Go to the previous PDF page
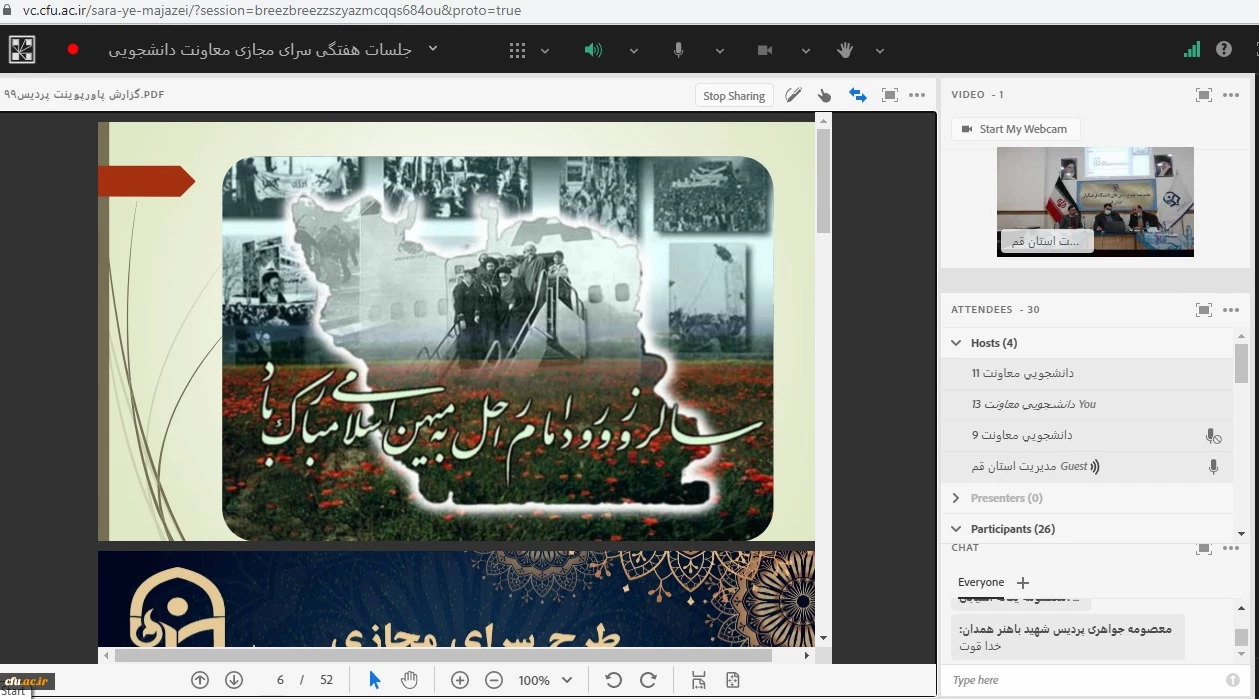The height and width of the screenshot is (699, 1259). point(200,680)
